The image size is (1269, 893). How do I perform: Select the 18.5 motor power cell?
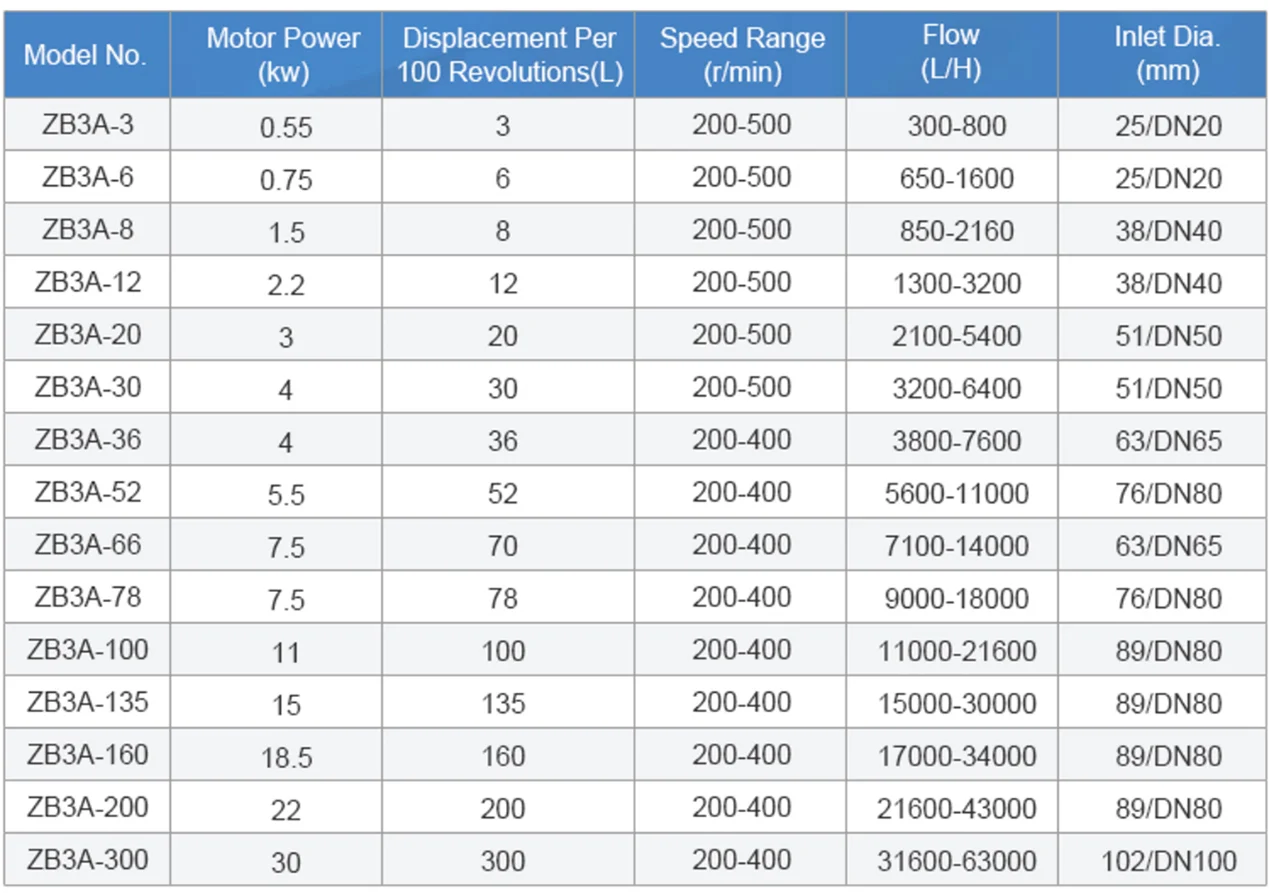click(x=286, y=757)
